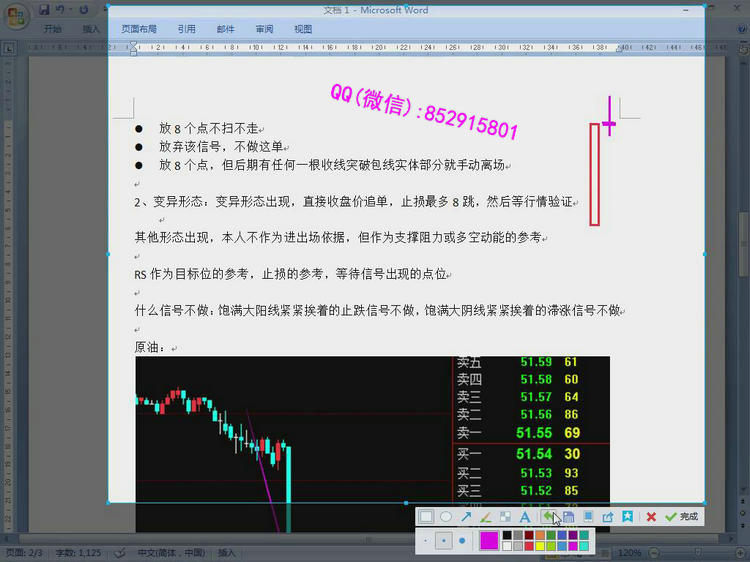Image resolution: width=750 pixels, height=562 pixels.
Task: Undo the last screenshot annotation
Action: (547, 516)
